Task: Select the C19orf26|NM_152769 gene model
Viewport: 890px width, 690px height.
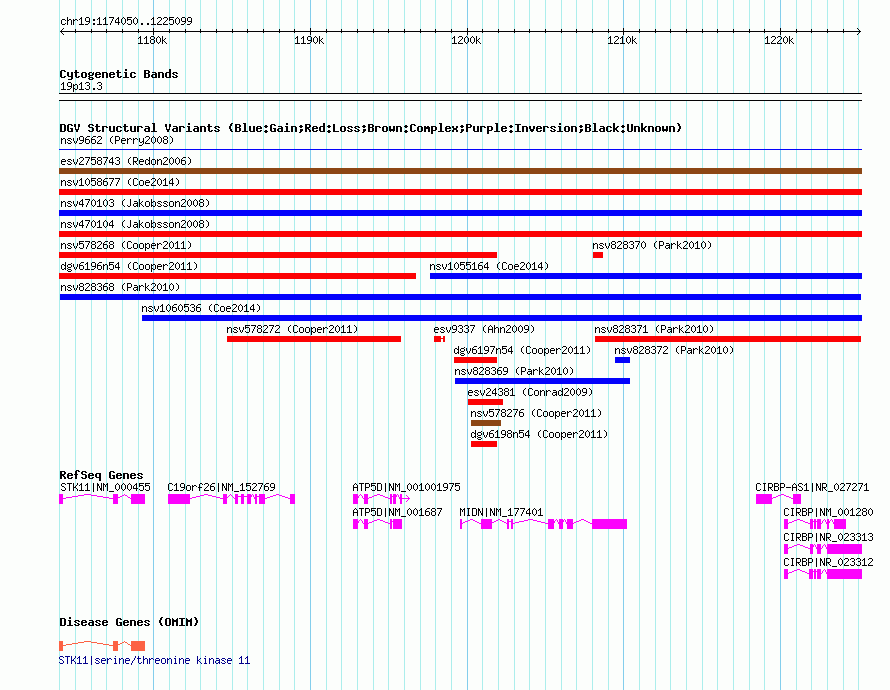Action: pos(232,499)
